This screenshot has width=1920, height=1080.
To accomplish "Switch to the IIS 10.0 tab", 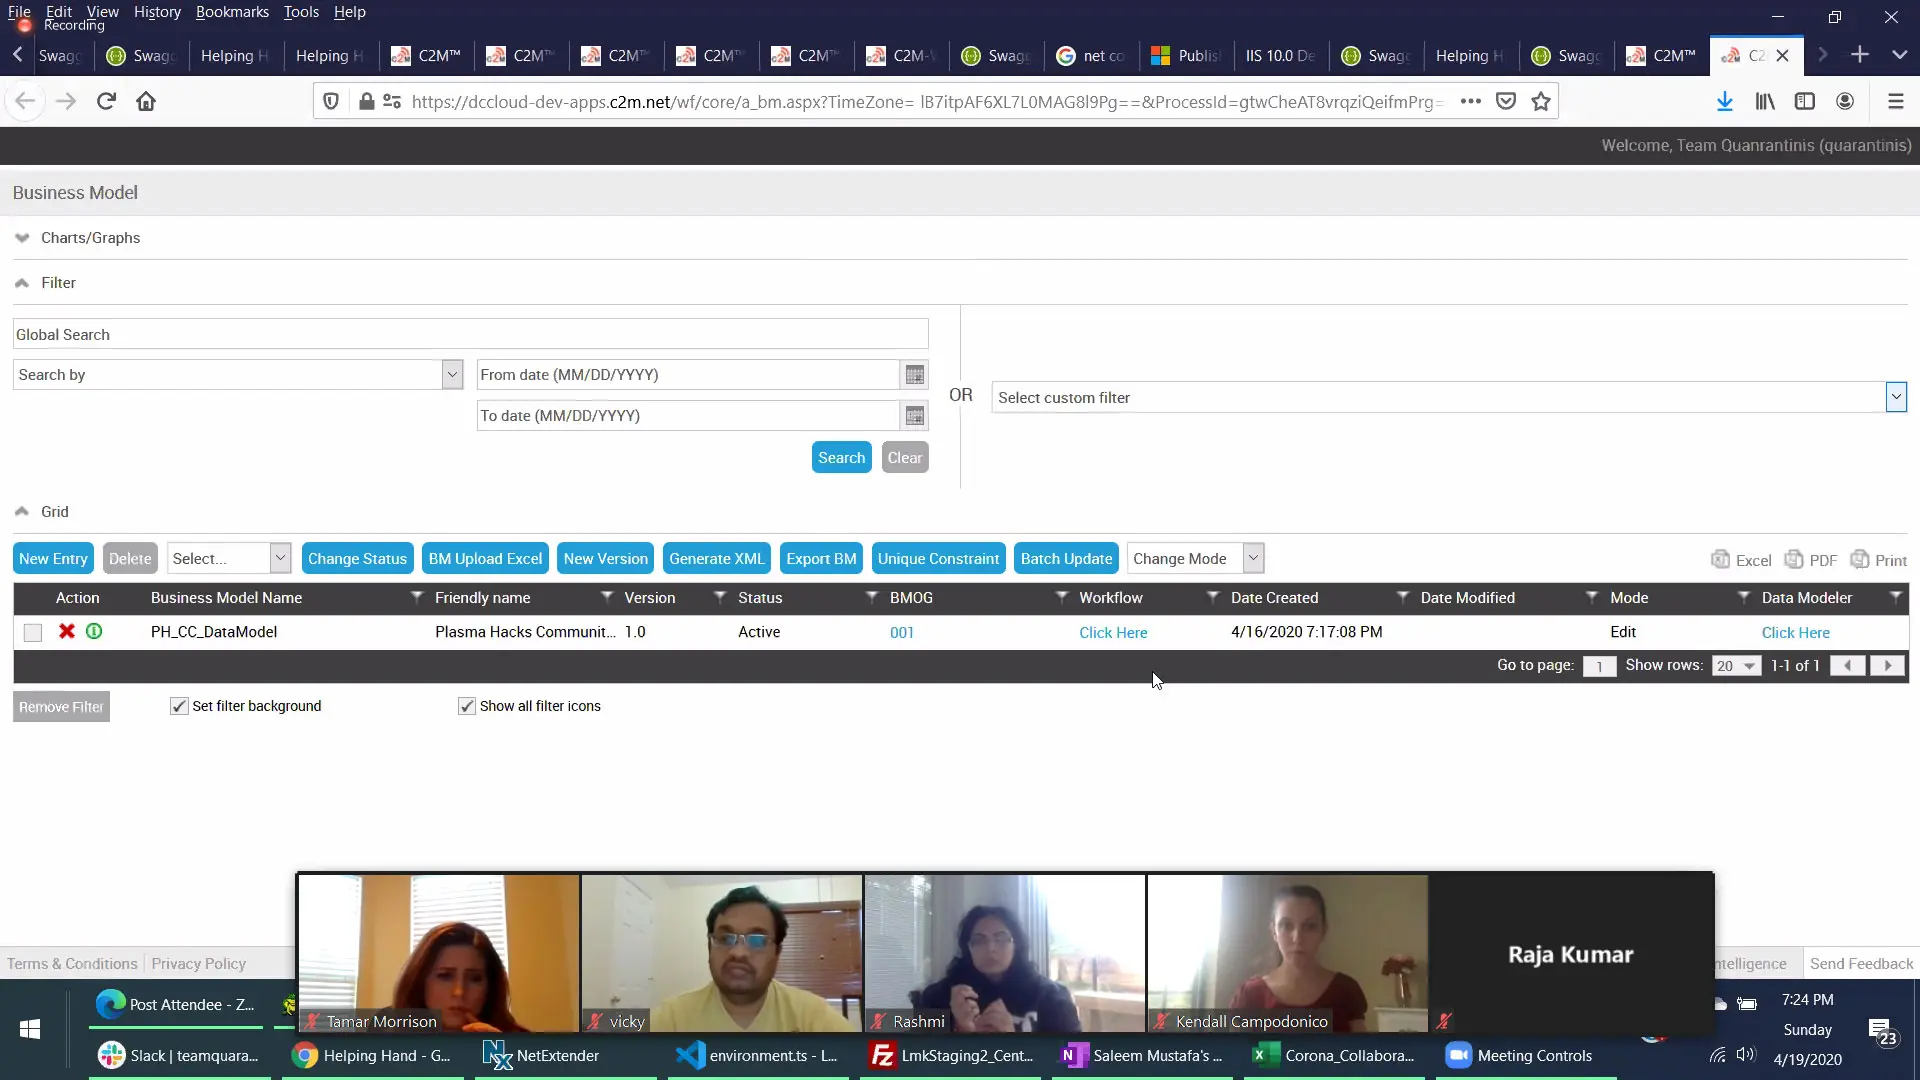I will pyautogui.click(x=1279, y=56).
